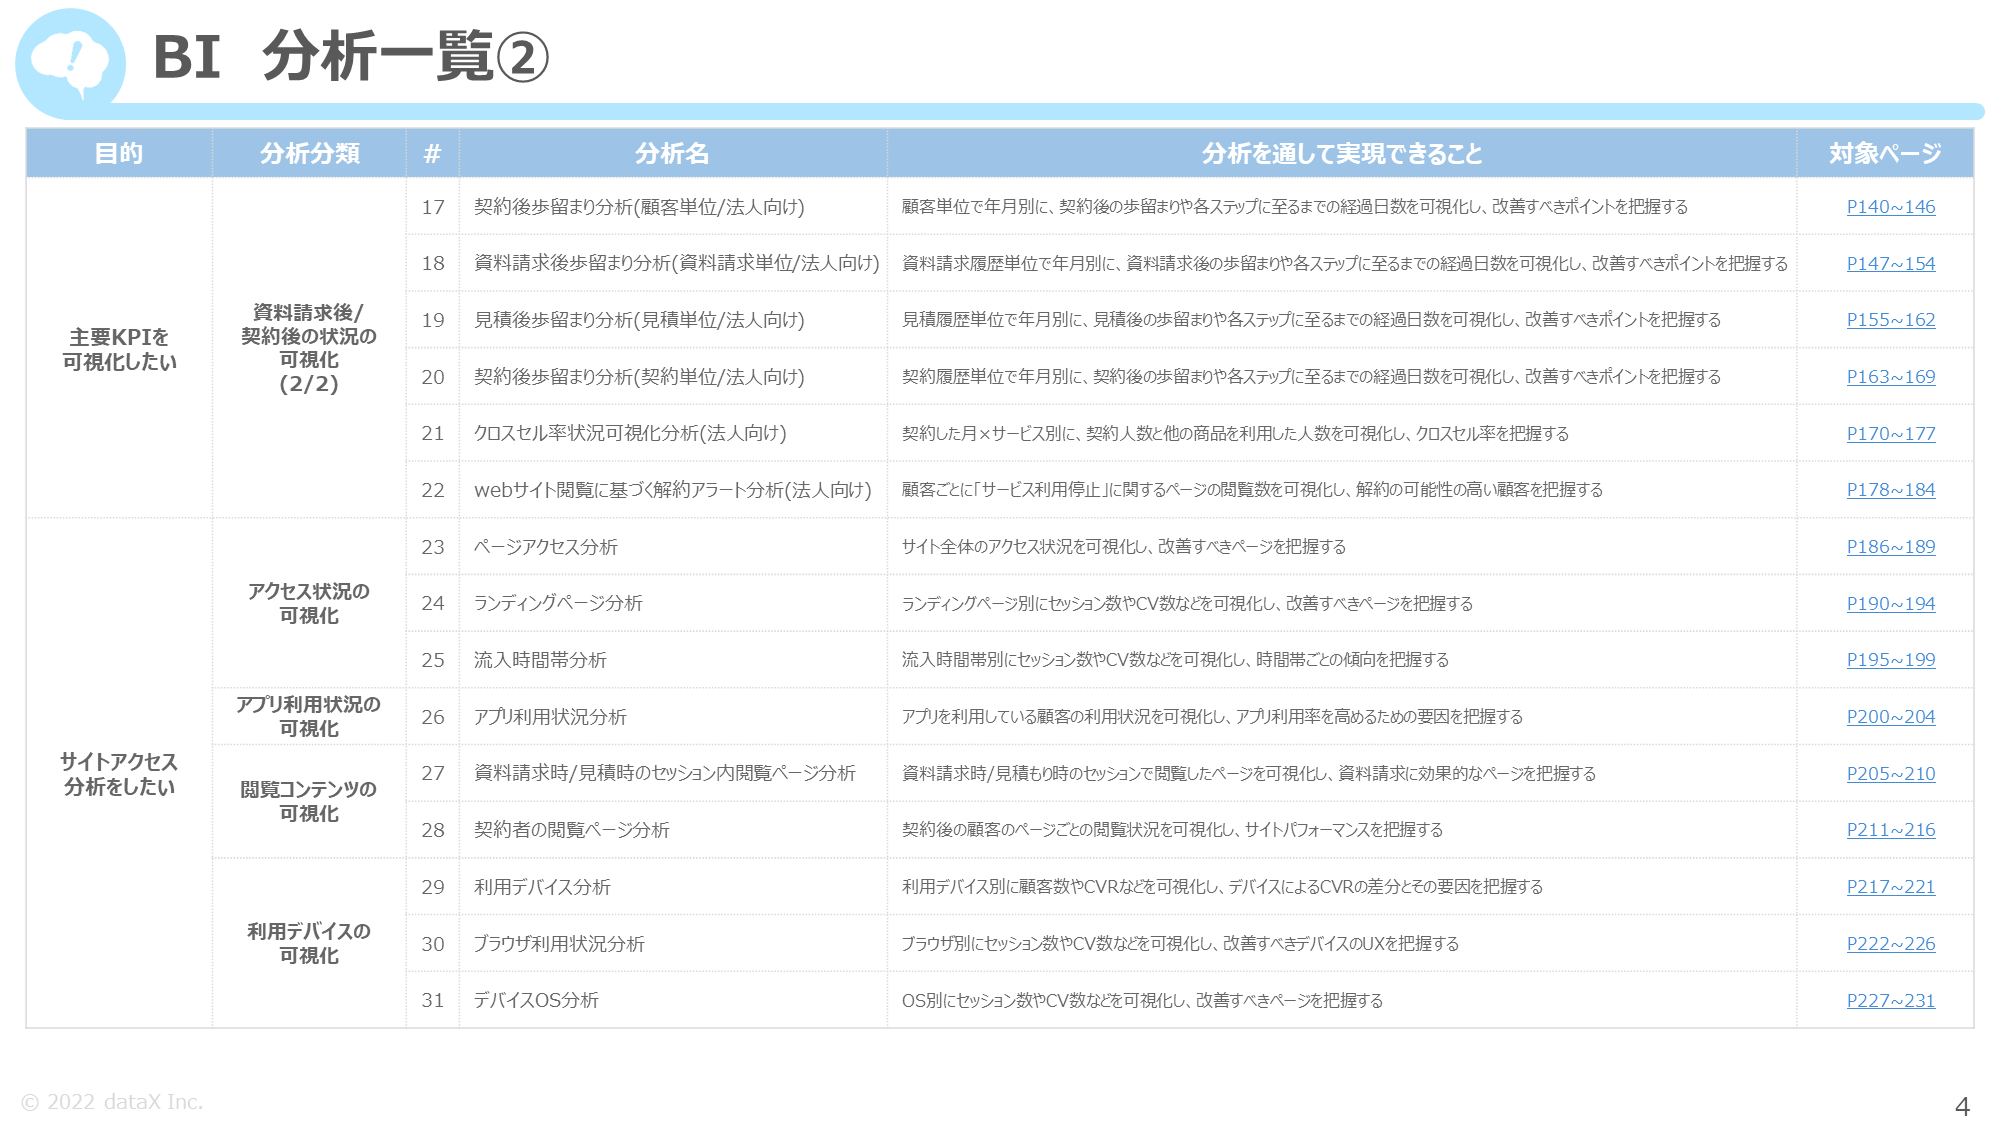The width and height of the screenshot is (2000, 1125).
Task: Select 契約者の閲覧ページ分析 name
Action: (571, 830)
